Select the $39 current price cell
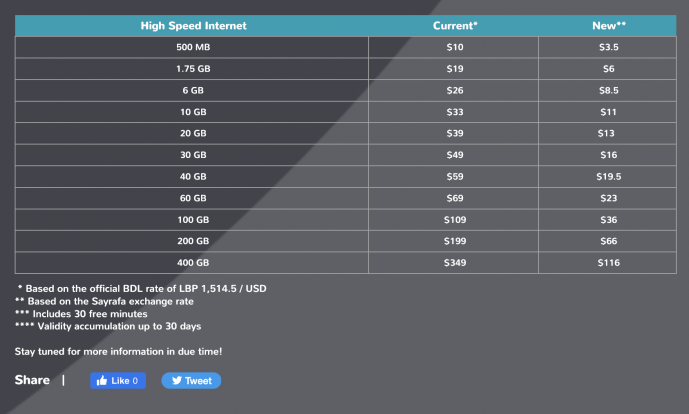 [x=453, y=133]
